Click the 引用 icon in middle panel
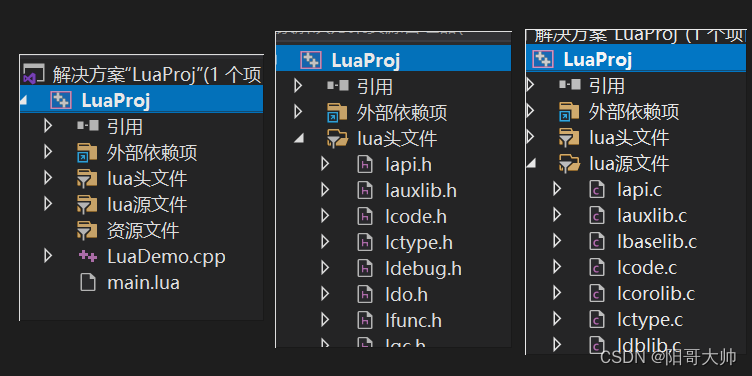Viewport: 752px width, 376px height. pyautogui.click(x=338, y=86)
